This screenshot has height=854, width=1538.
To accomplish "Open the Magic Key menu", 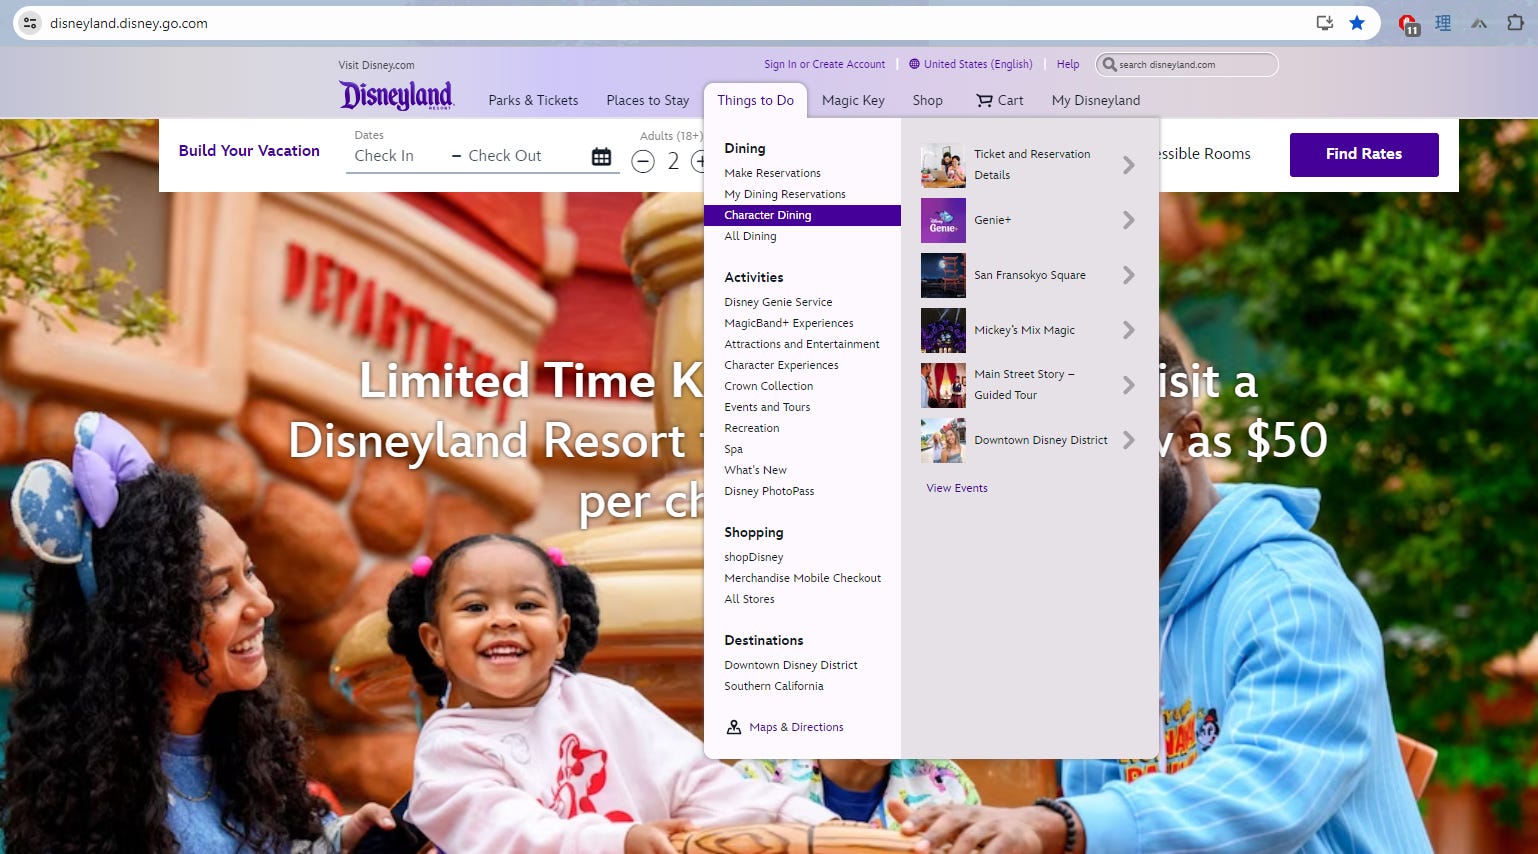I will tap(853, 100).
